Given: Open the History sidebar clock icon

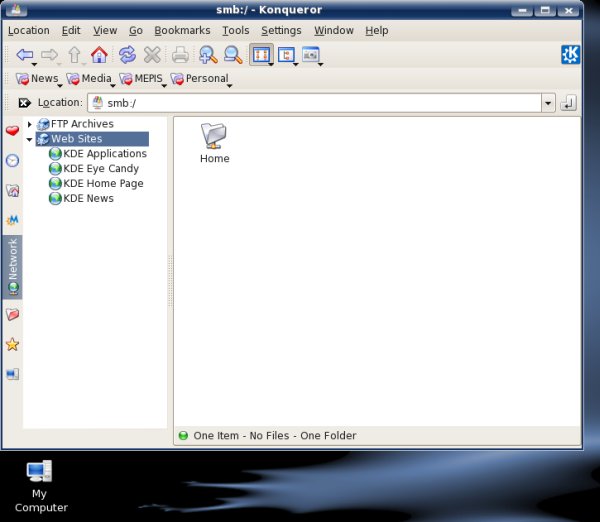Looking at the screenshot, I should (12, 161).
